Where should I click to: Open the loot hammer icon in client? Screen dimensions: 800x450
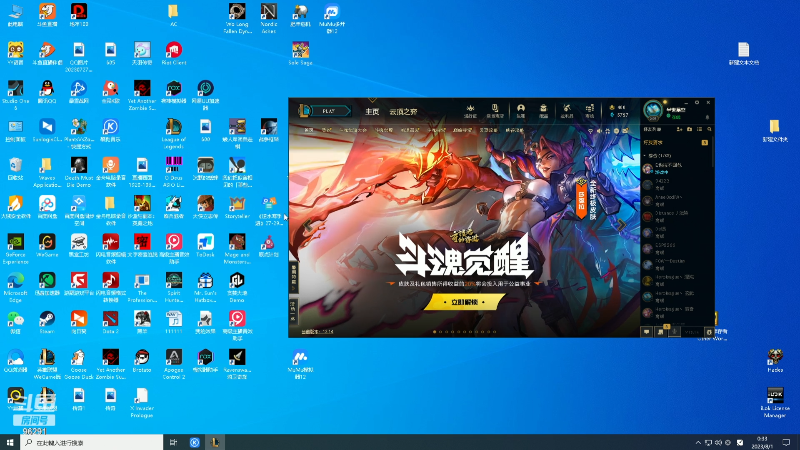[566, 110]
